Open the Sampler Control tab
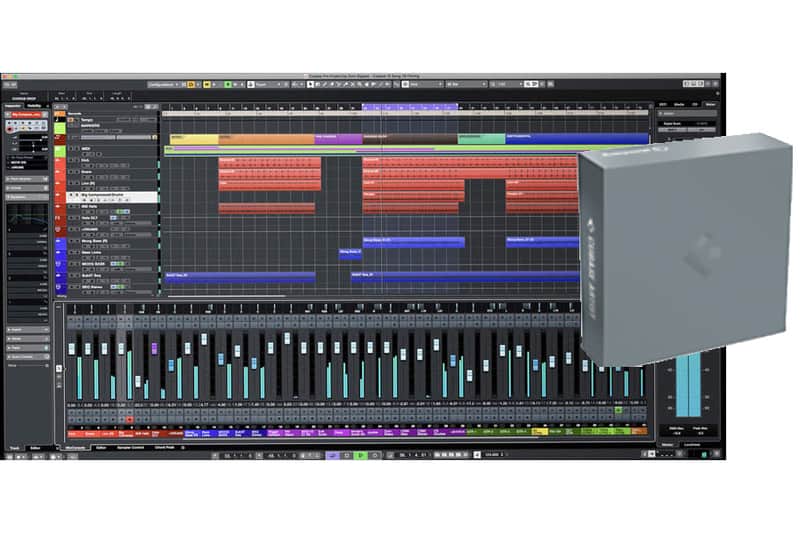 pos(131,448)
